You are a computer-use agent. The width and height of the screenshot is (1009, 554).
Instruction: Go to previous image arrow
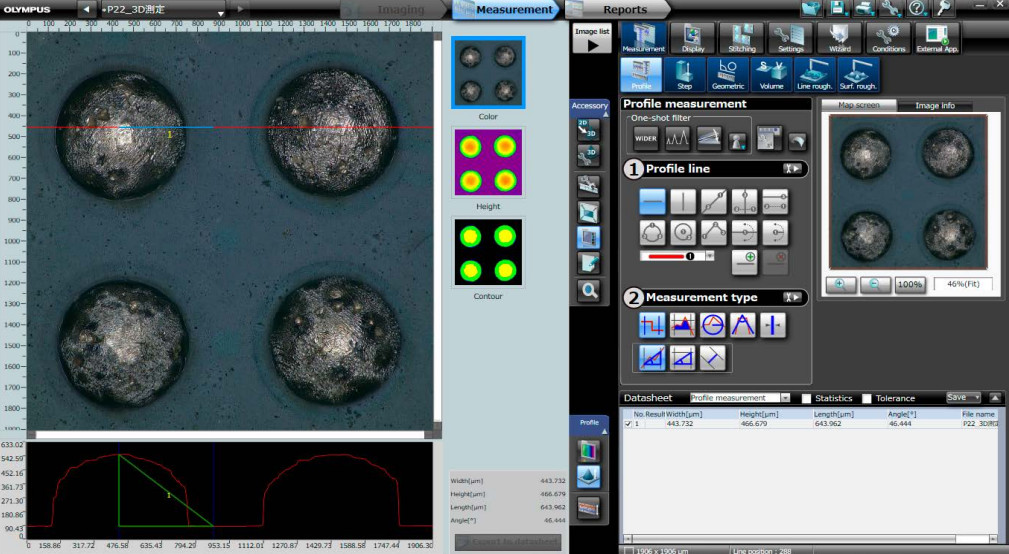pyautogui.click(x=87, y=9)
